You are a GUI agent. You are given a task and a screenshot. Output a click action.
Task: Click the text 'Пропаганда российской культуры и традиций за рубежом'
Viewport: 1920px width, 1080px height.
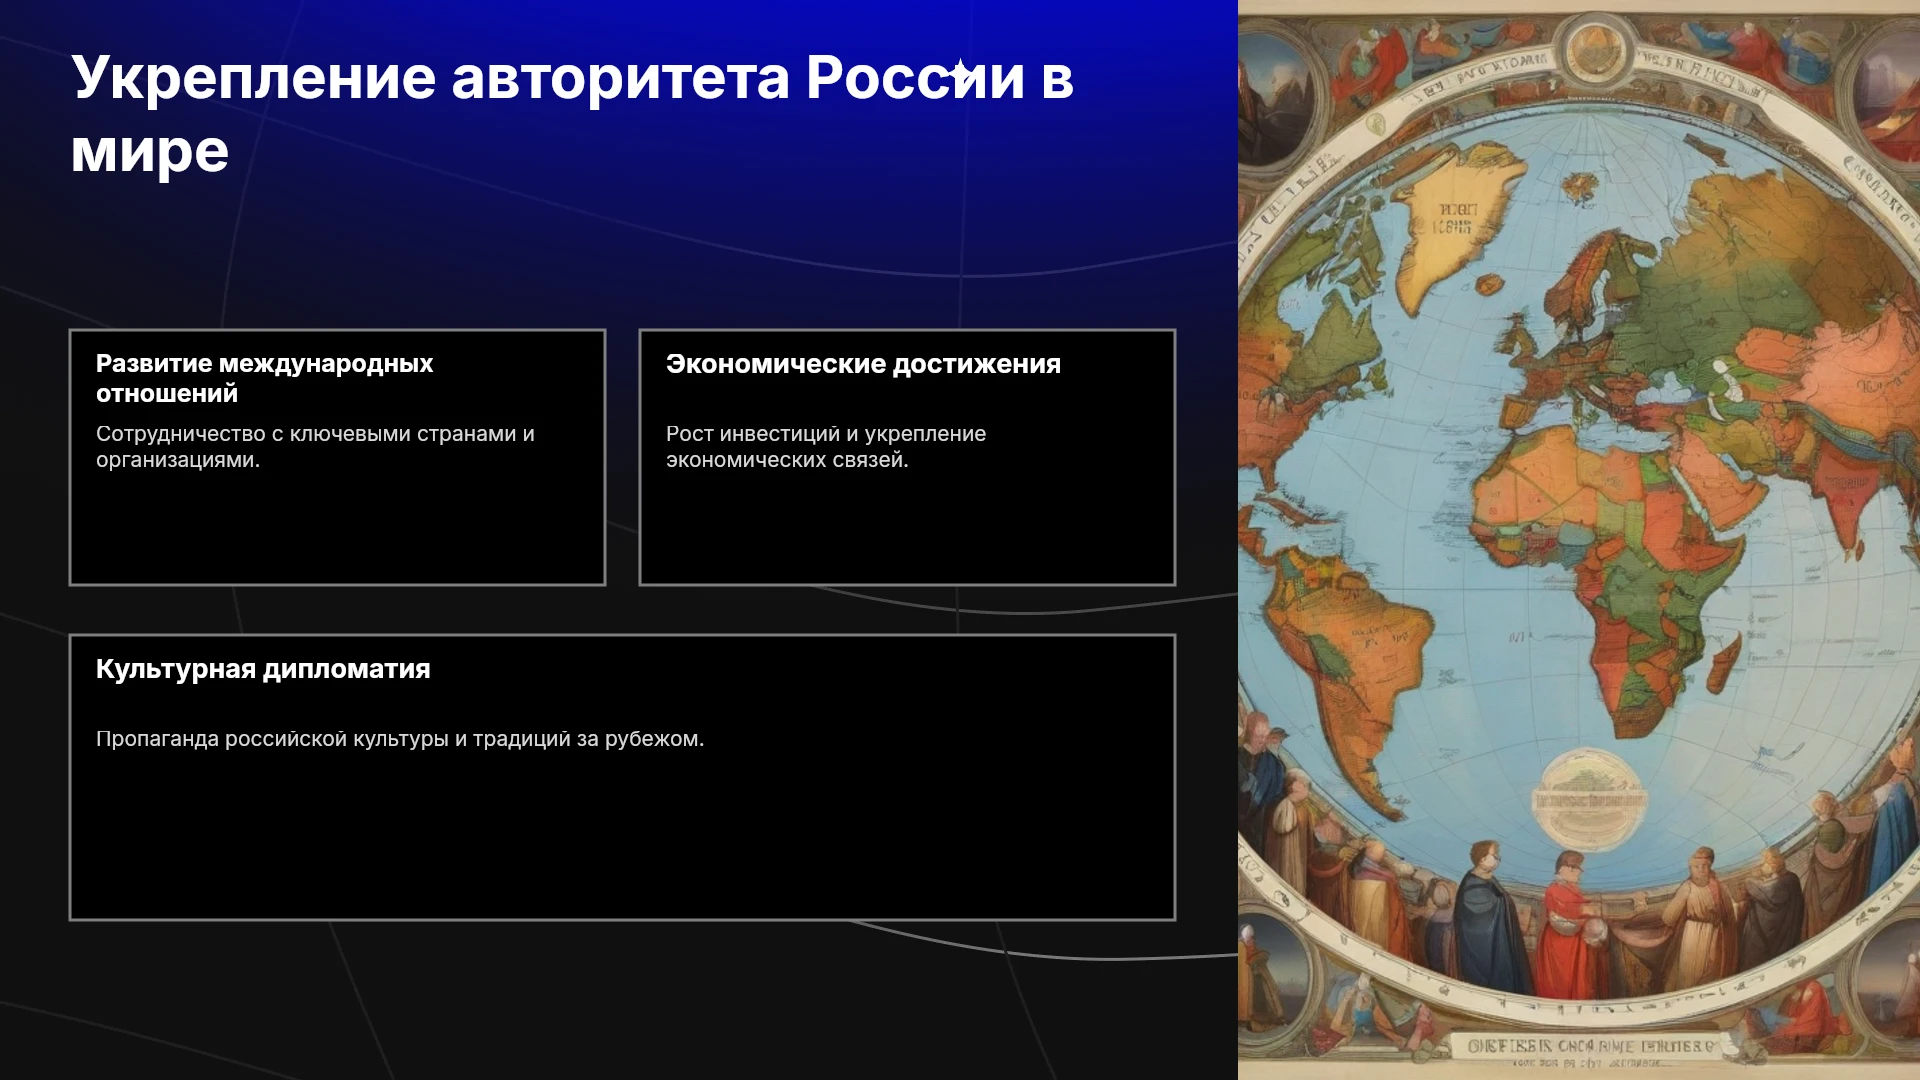coord(400,739)
